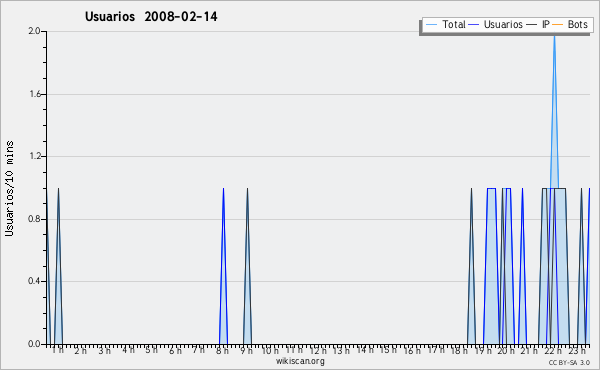The height and width of the screenshot is (370, 600).
Task: Click the chart title 'Usuarios 2008-02-14'
Action: (151, 16)
